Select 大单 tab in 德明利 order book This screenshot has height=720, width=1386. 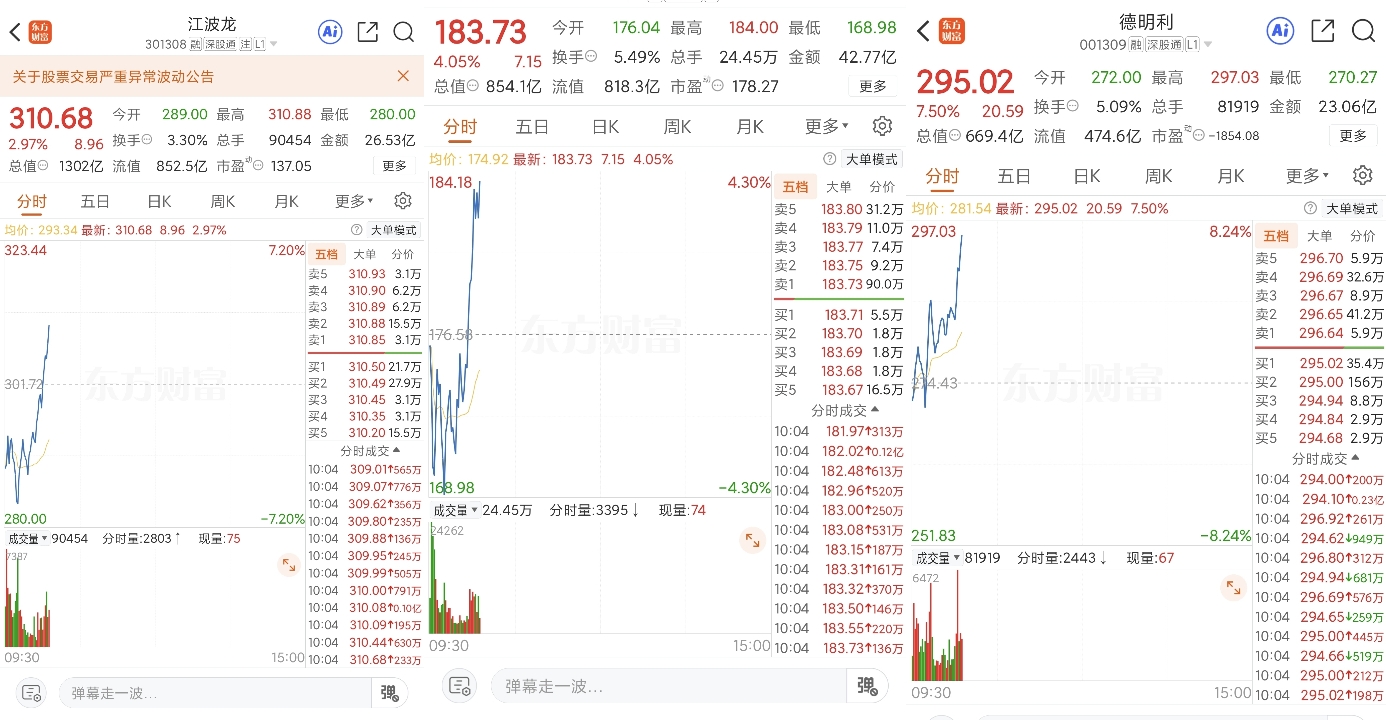1320,236
